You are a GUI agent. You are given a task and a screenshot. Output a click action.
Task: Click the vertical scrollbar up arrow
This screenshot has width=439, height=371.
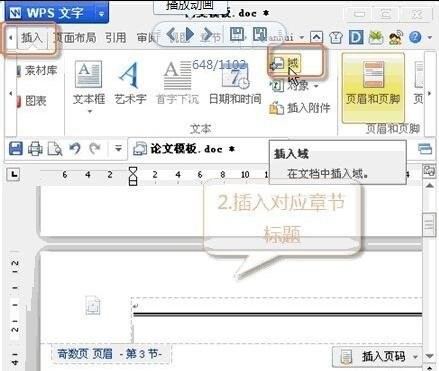pyautogui.click(x=429, y=185)
